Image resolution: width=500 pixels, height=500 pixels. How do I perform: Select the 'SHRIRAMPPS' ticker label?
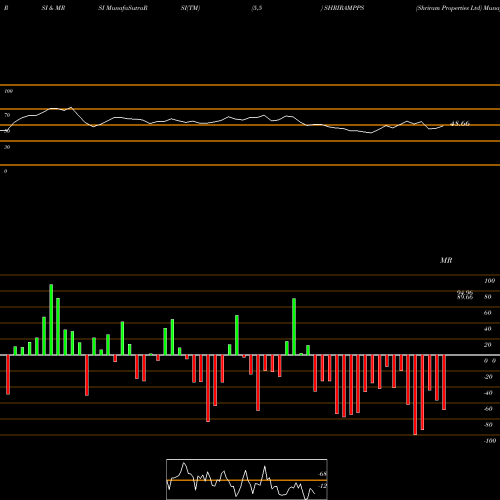[x=344, y=8]
